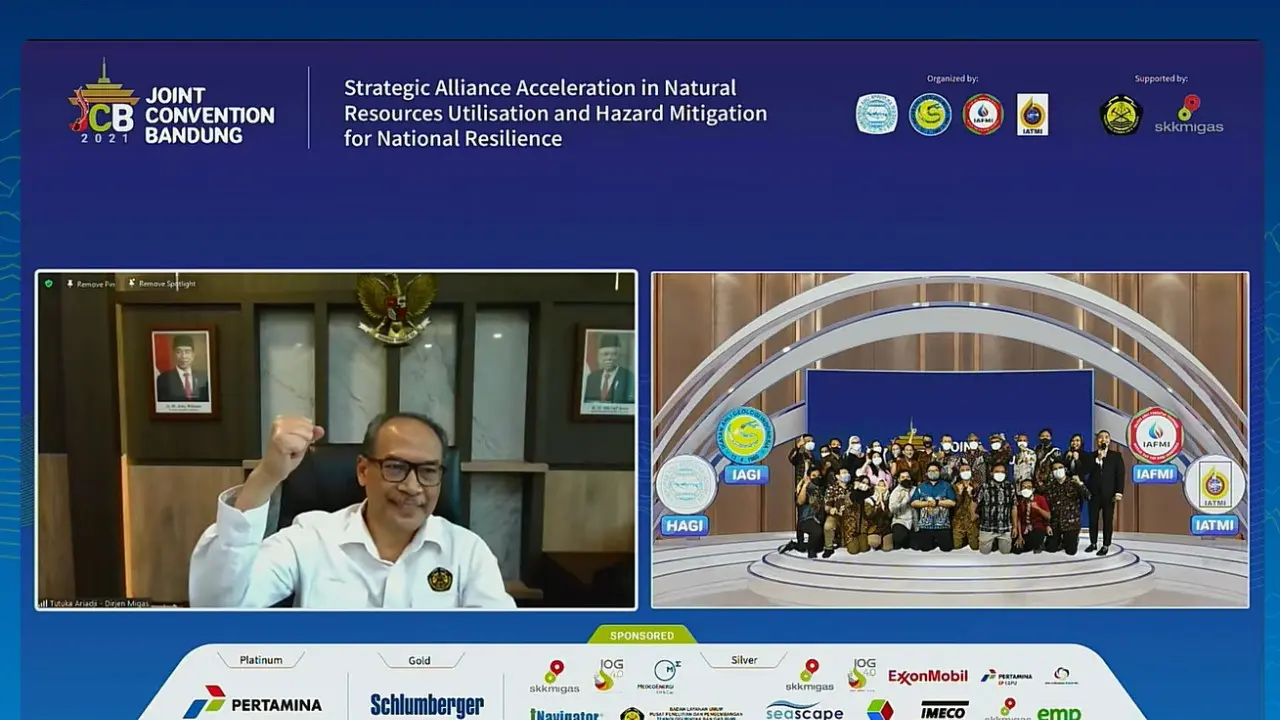The width and height of the screenshot is (1280, 720).
Task: Click the IMECO sponsor logo
Action: click(944, 710)
